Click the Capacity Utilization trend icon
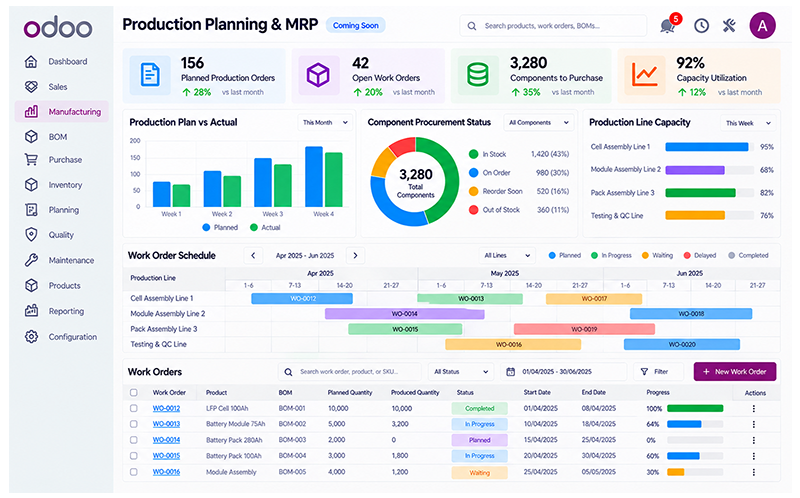Image resolution: width=800 pixels, height=498 pixels. pyautogui.click(x=645, y=76)
